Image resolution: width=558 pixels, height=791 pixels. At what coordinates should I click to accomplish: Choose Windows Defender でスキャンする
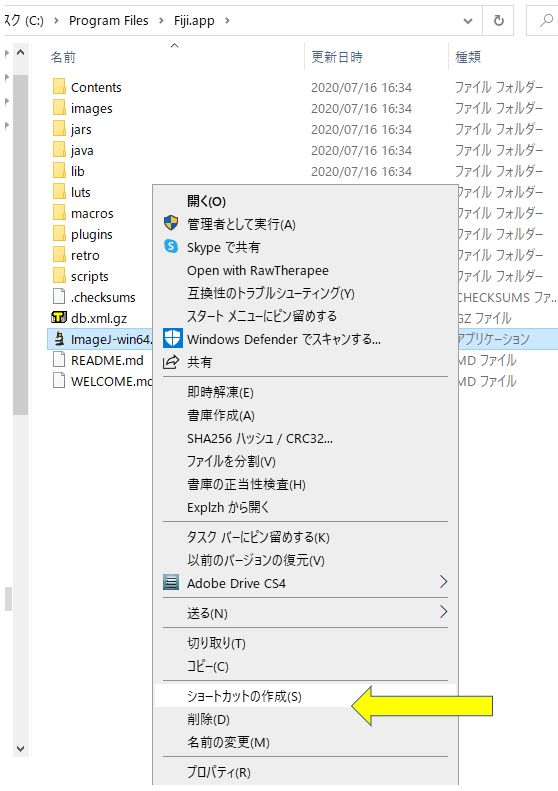click(284, 339)
